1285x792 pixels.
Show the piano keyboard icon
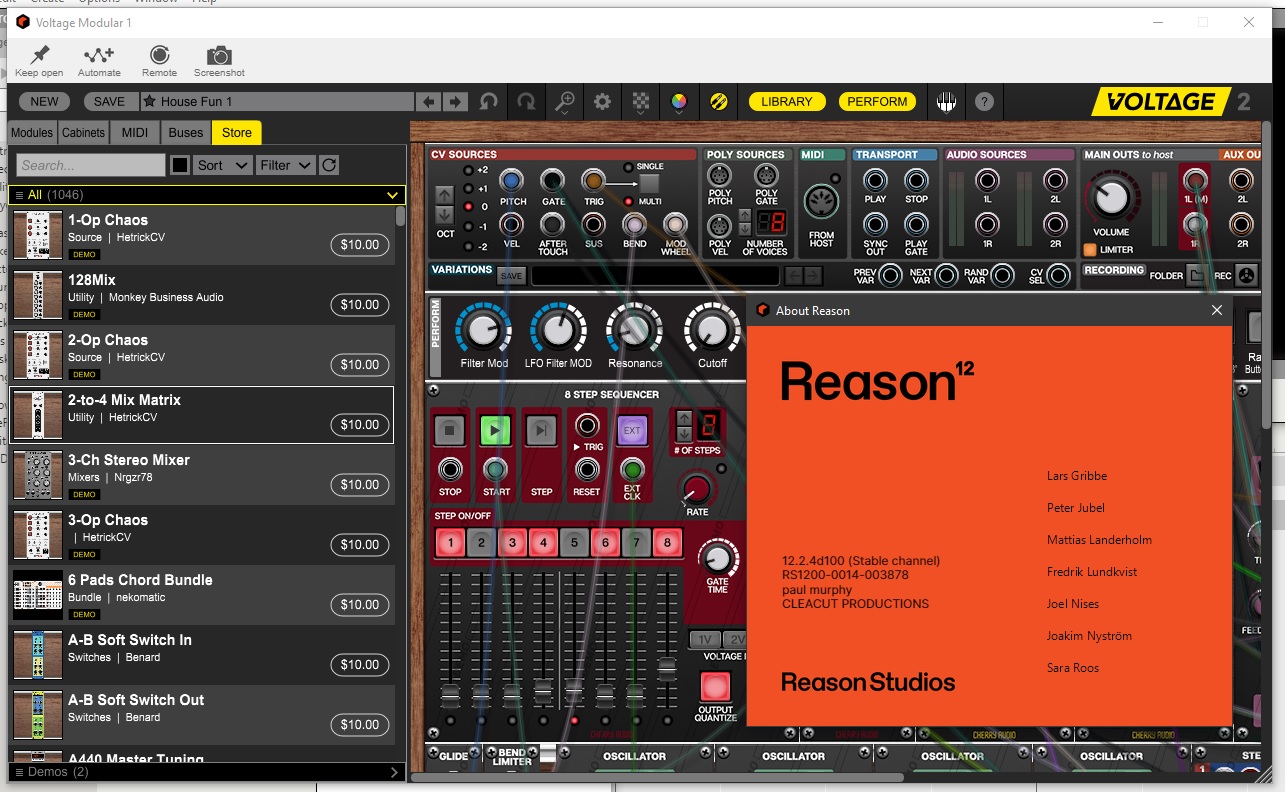[946, 101]
